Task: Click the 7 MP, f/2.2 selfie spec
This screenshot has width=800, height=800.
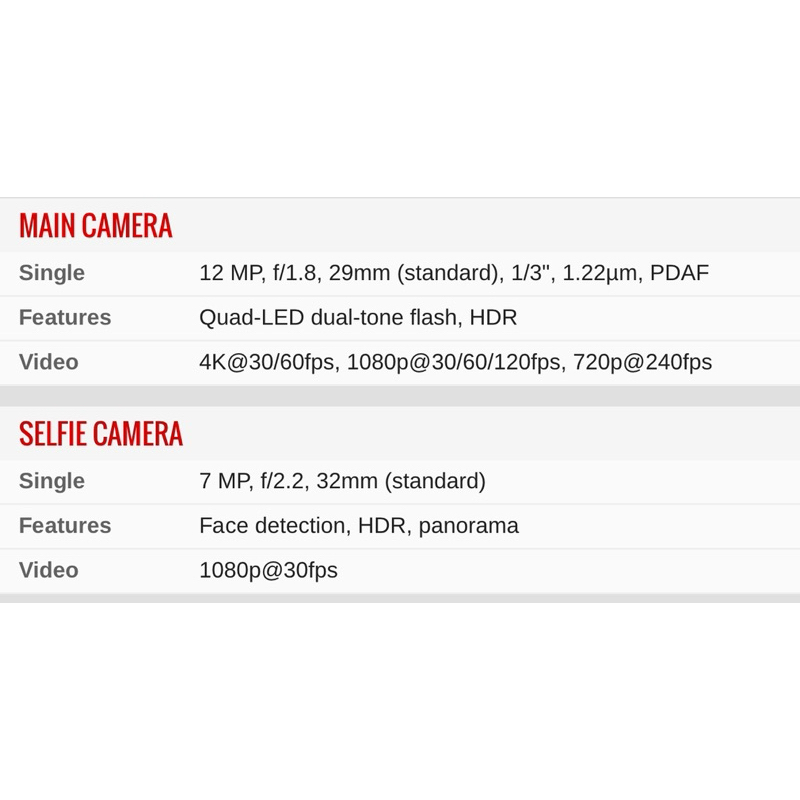Action: point(254,481)
